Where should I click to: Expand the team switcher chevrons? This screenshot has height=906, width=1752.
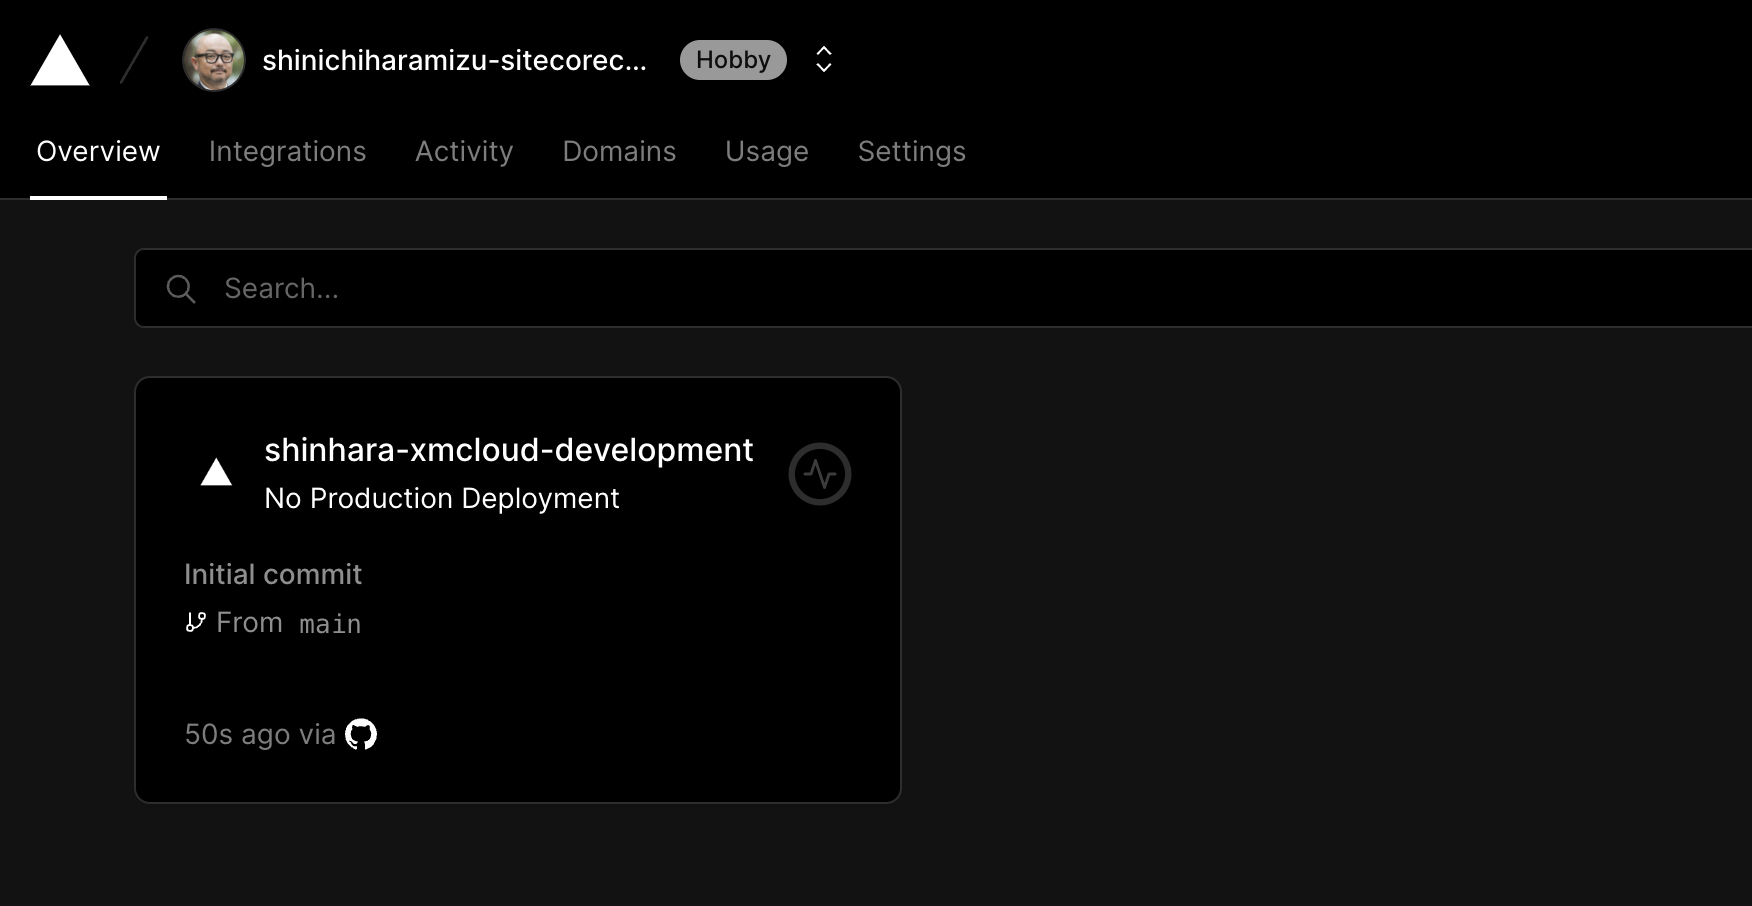click(824, 60)
